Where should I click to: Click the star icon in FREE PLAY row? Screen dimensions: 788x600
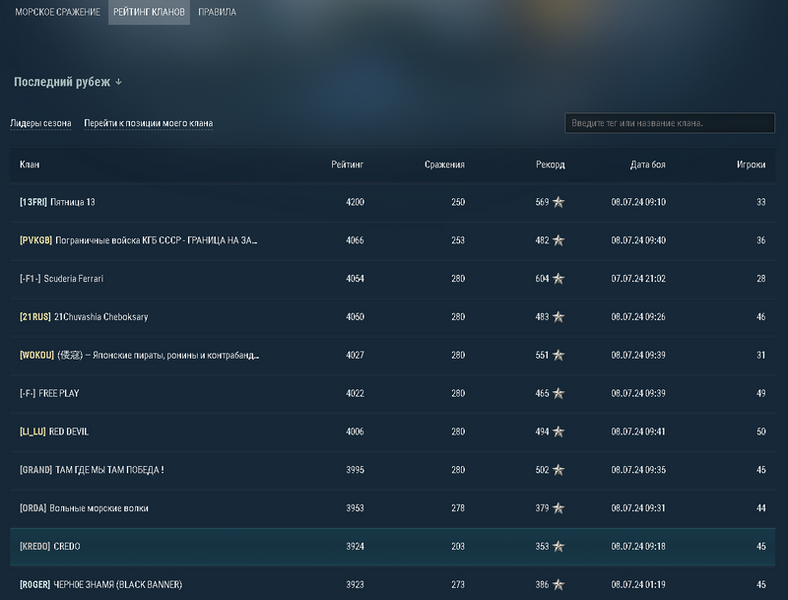click(x=558, y=394)
